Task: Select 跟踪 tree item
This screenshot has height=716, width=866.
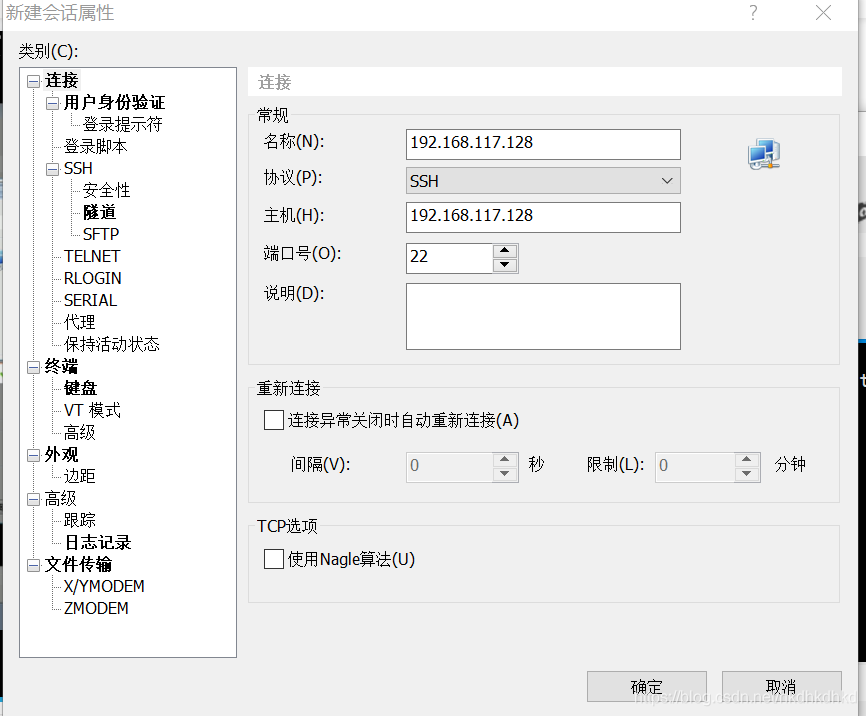Action: (x=80, y=520)
